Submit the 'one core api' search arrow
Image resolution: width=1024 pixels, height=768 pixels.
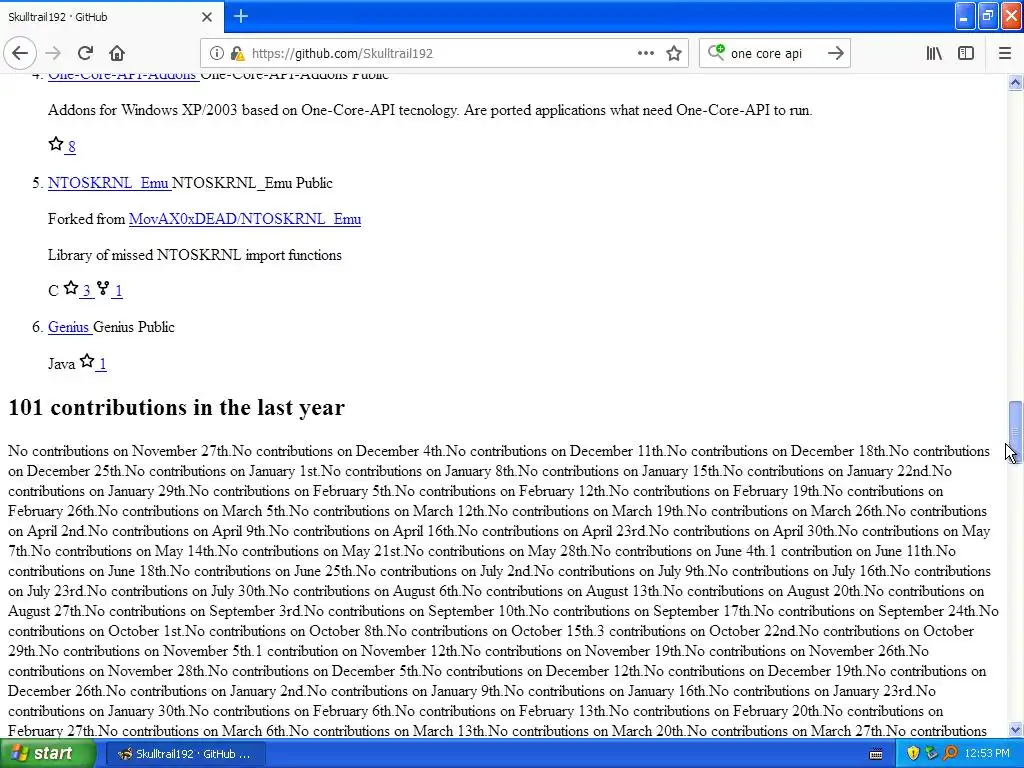835,54
